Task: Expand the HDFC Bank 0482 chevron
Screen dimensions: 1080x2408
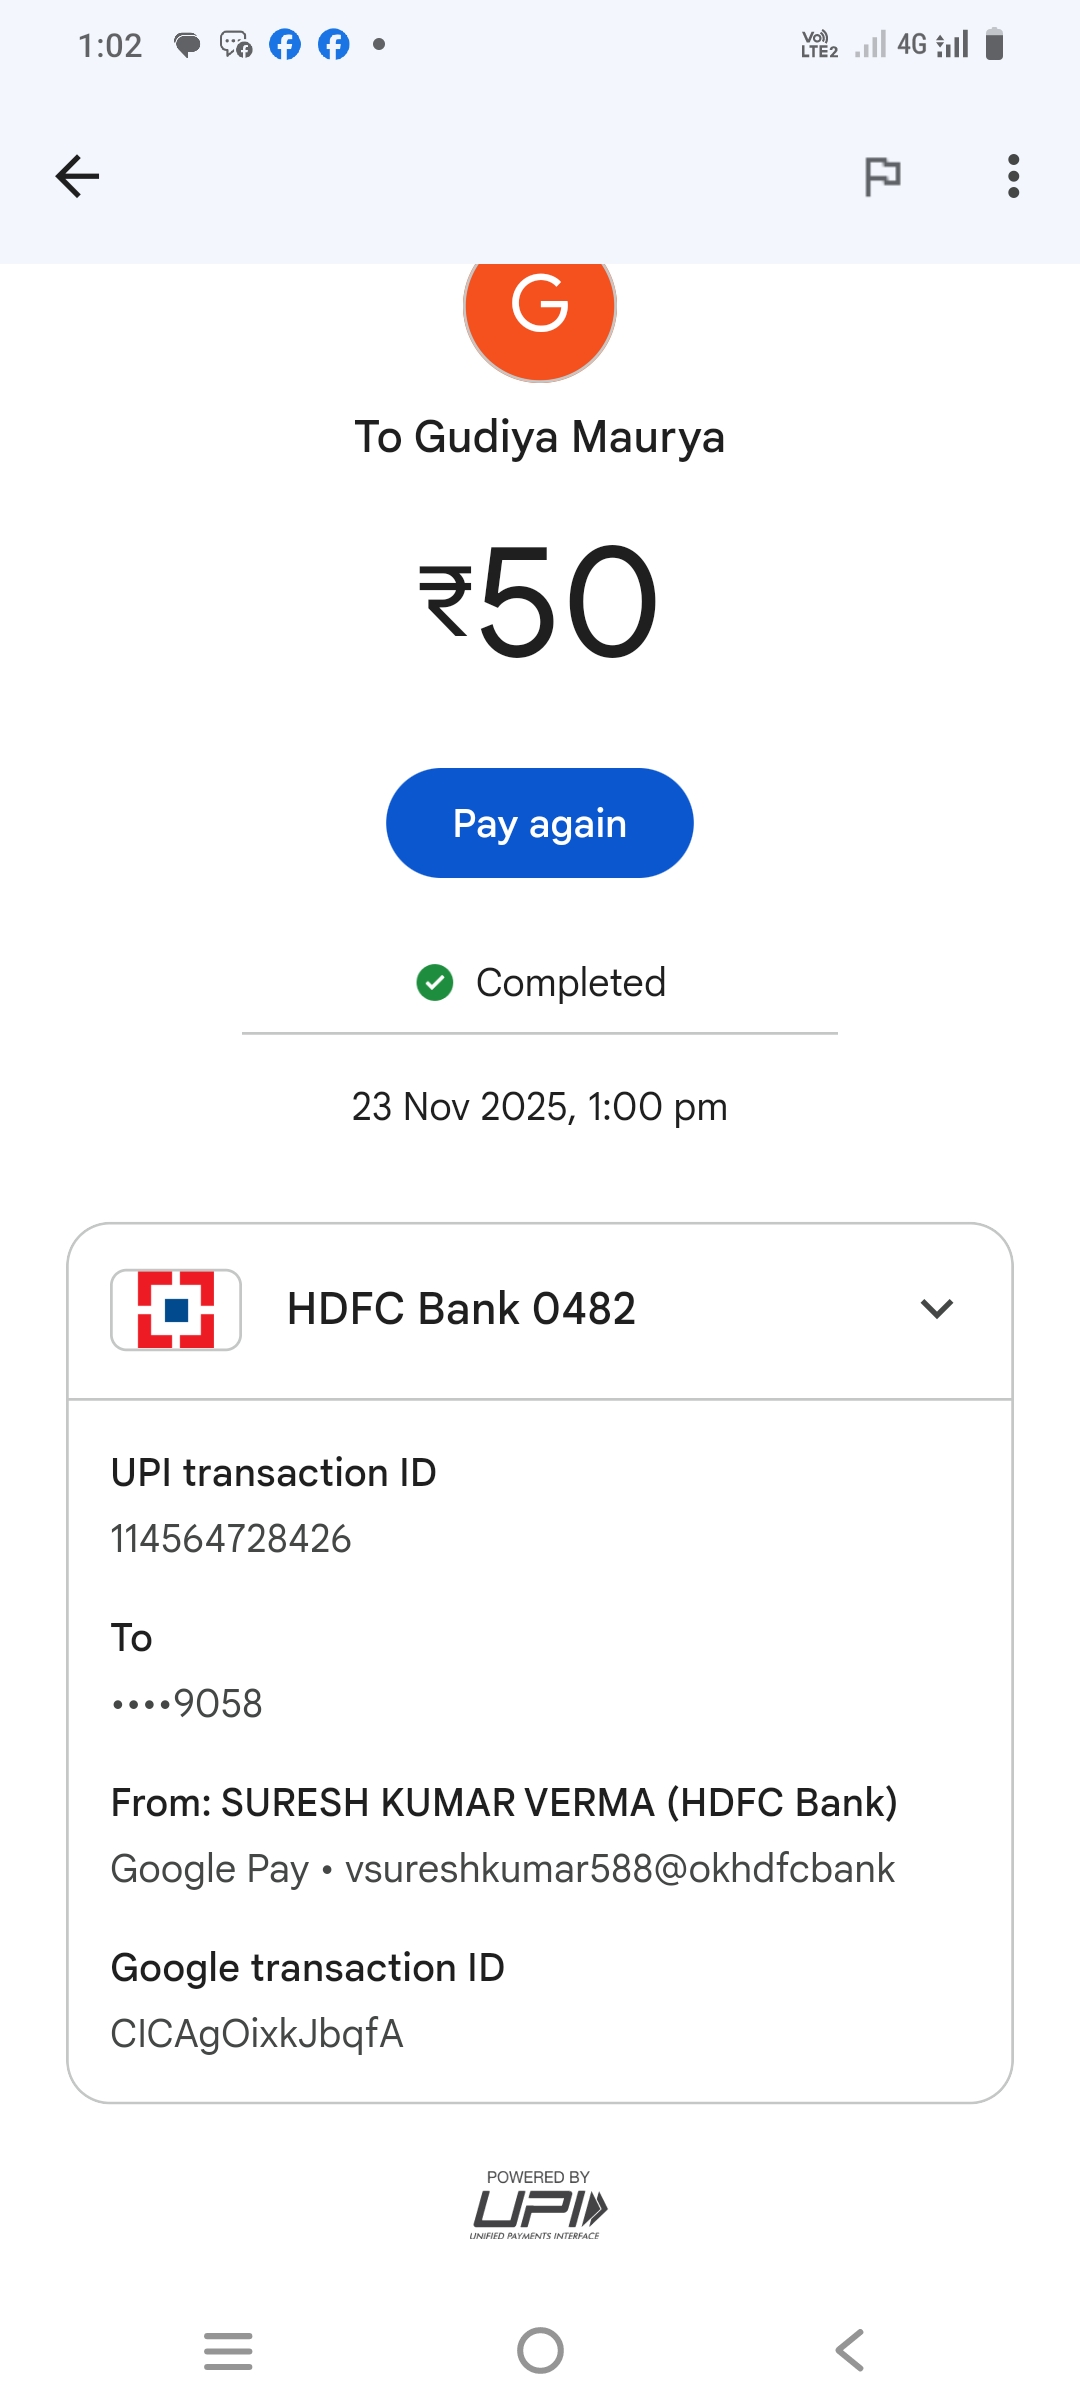Action: point(936,1309)
